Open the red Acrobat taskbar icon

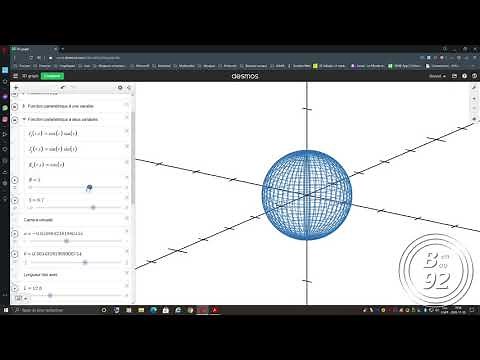click(x=215, y=310)
